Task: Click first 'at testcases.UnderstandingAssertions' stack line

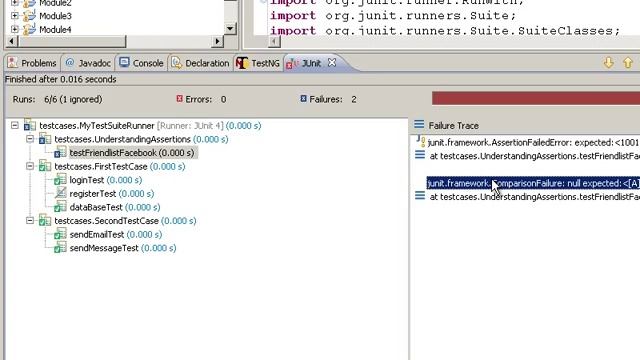Action: pos(535,156)
